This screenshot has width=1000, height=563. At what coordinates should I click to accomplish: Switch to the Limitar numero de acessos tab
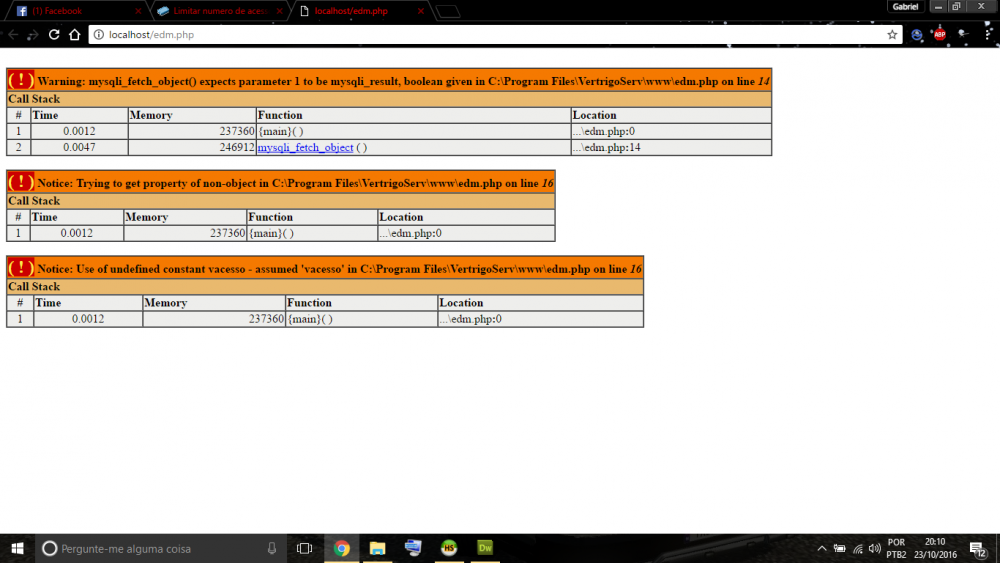[219, 11]
